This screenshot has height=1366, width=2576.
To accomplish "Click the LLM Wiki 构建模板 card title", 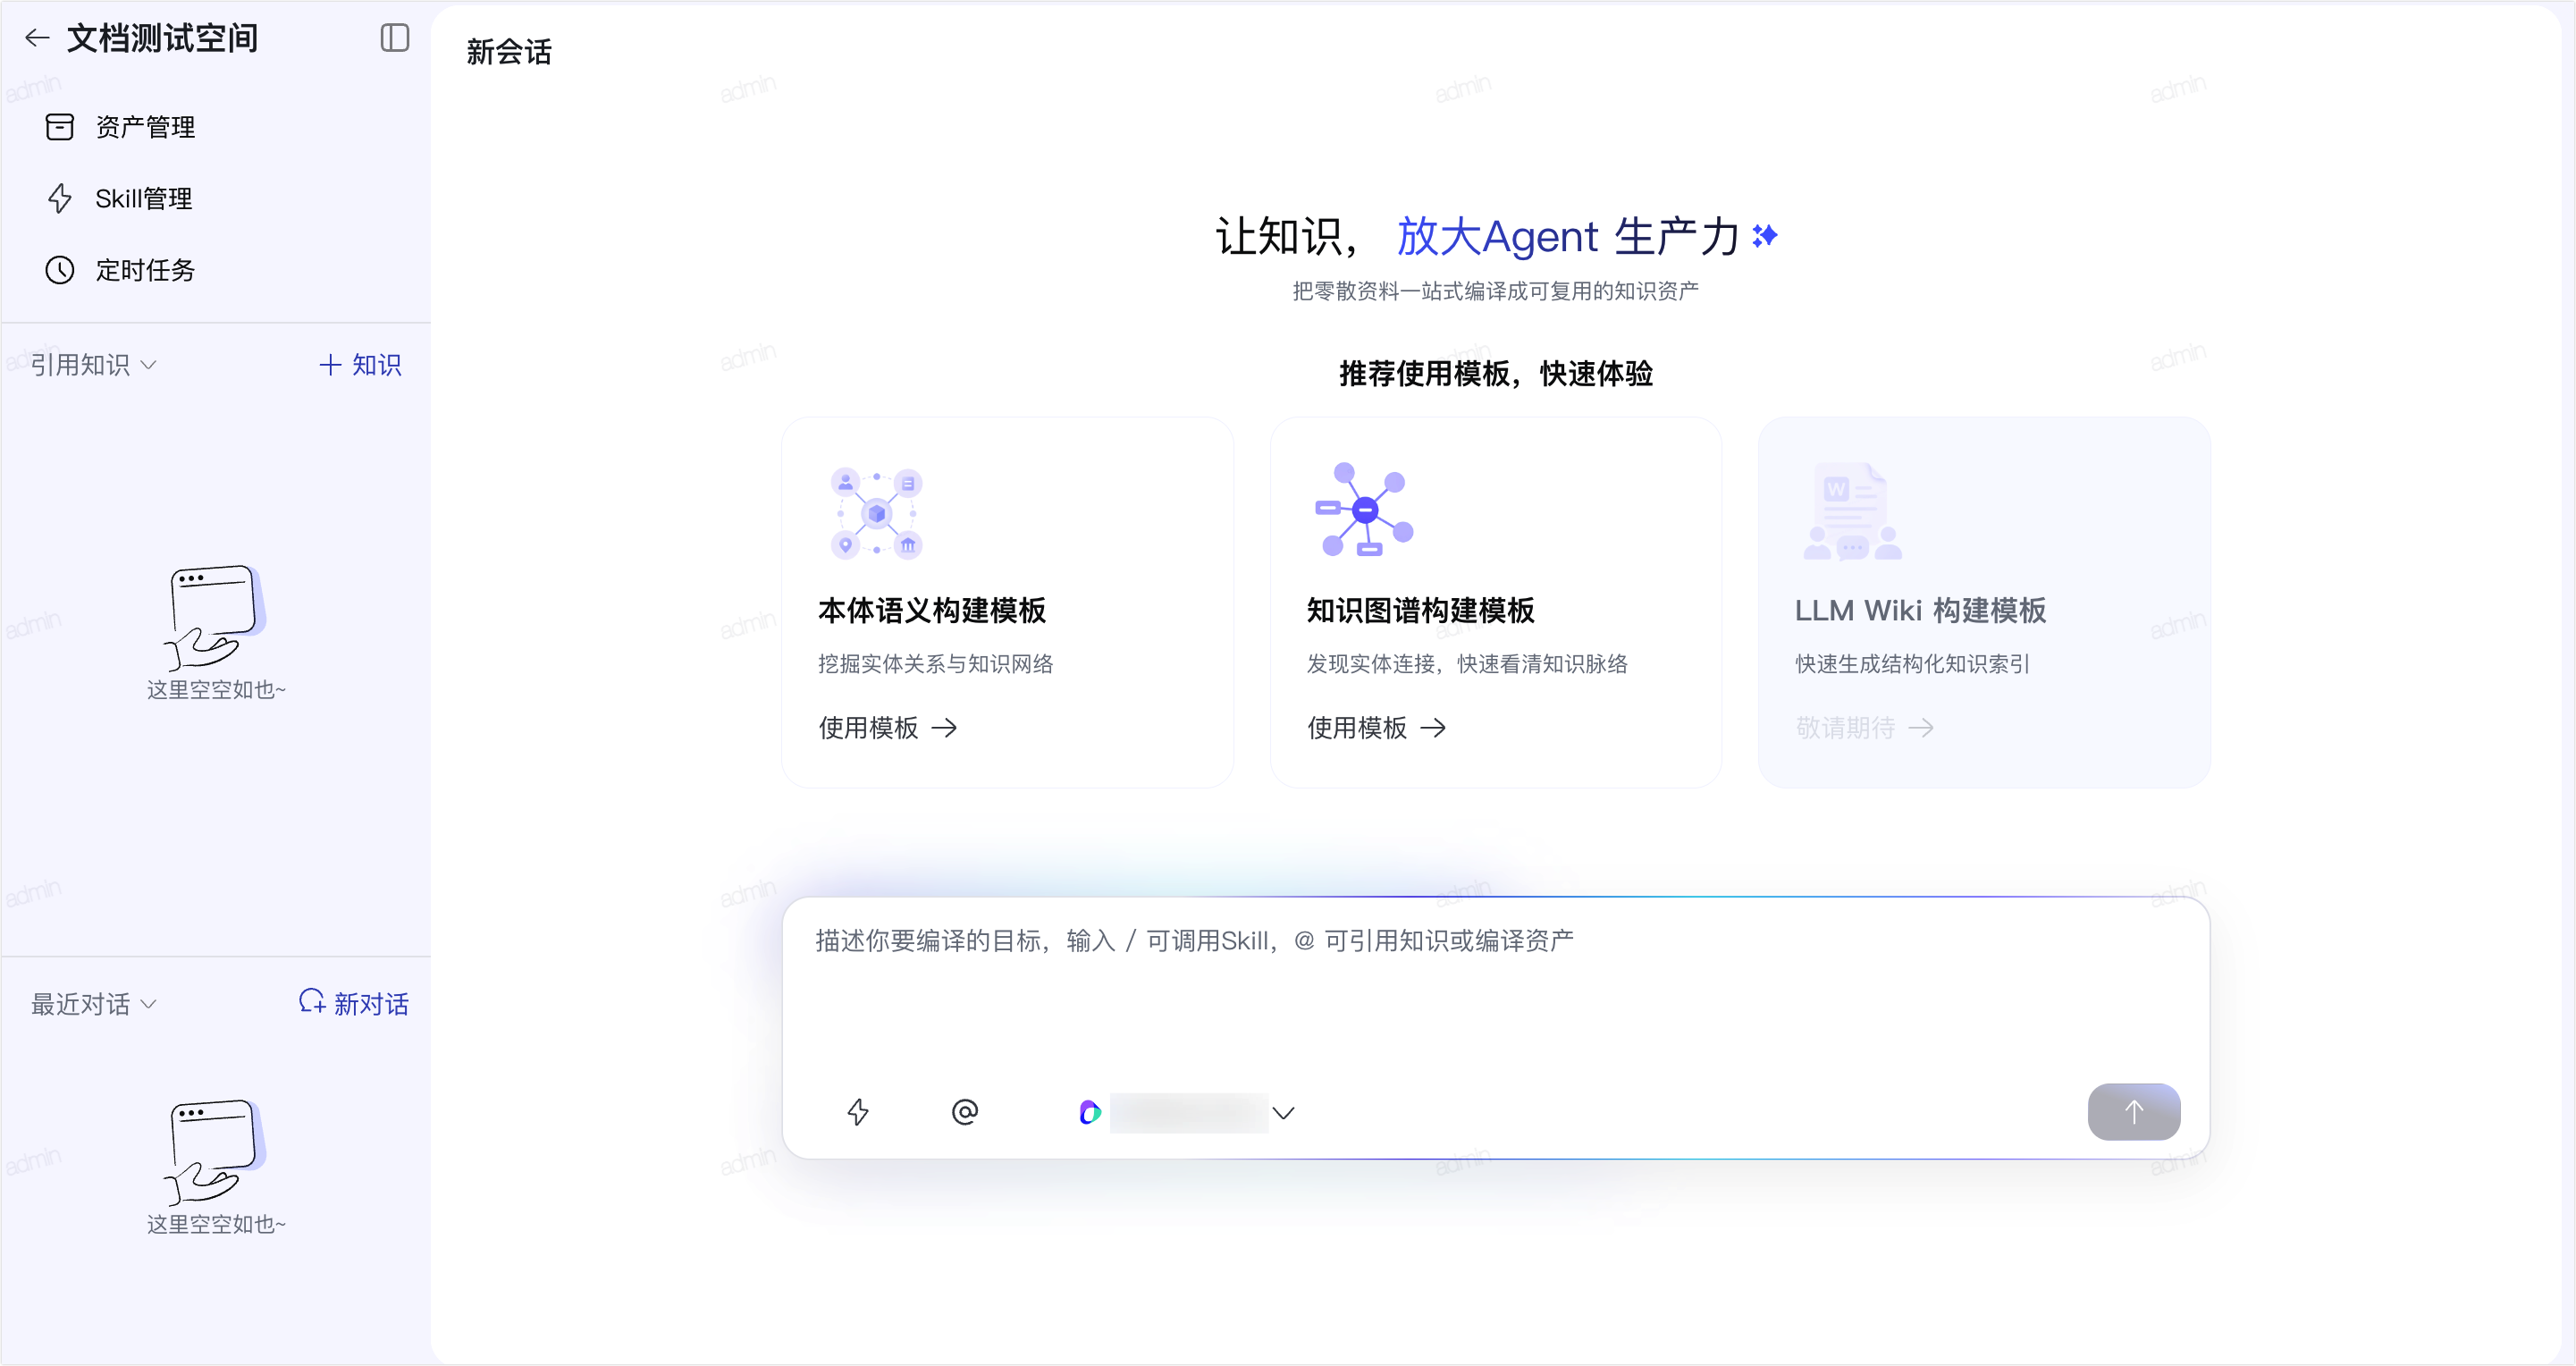I will pyautogui.click(x=1920, y=610).
